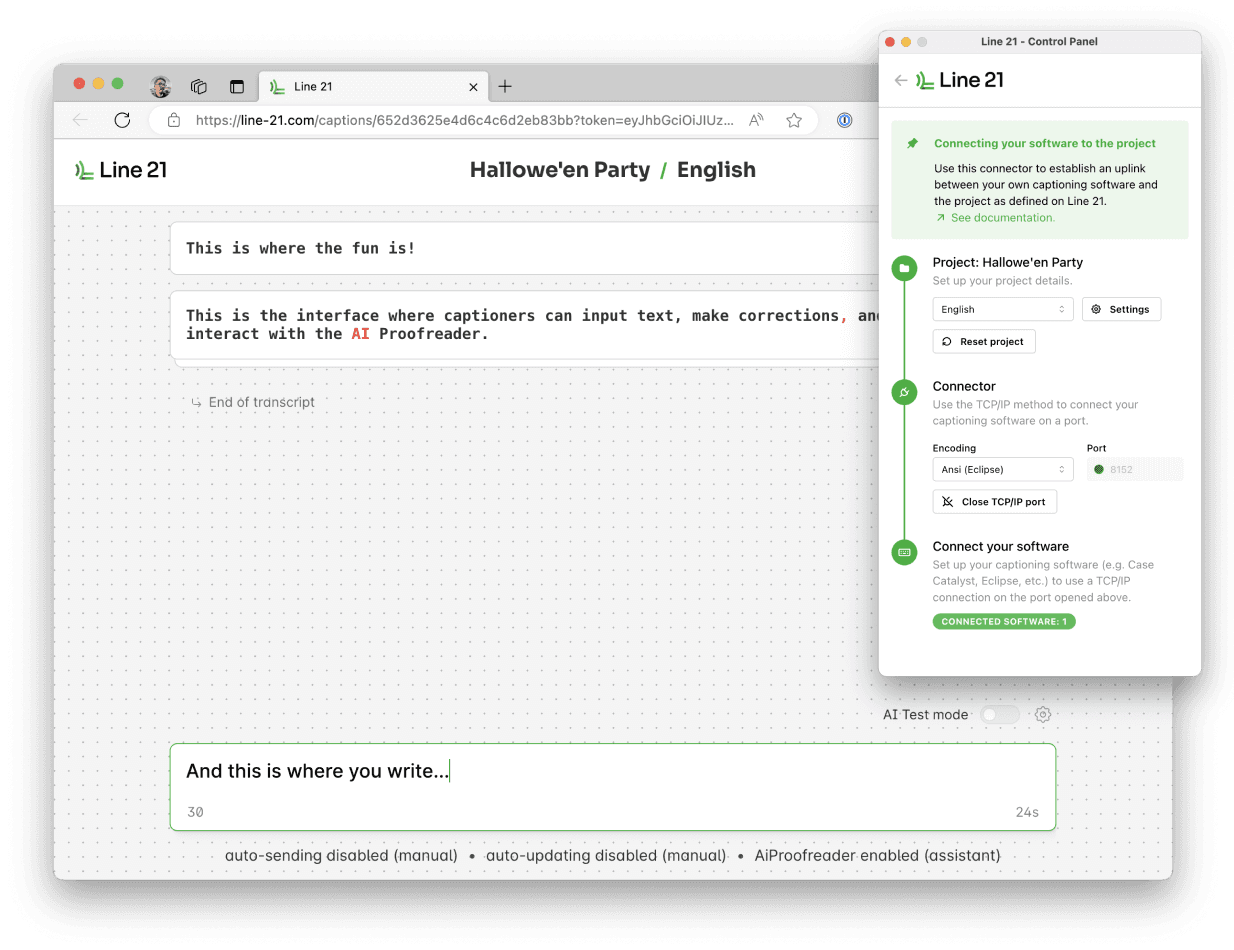Image resolution: width=1234 pixels, height=950 pixels.
Task: Go back with Control Panel arrow icon
Action: point(901,80)
